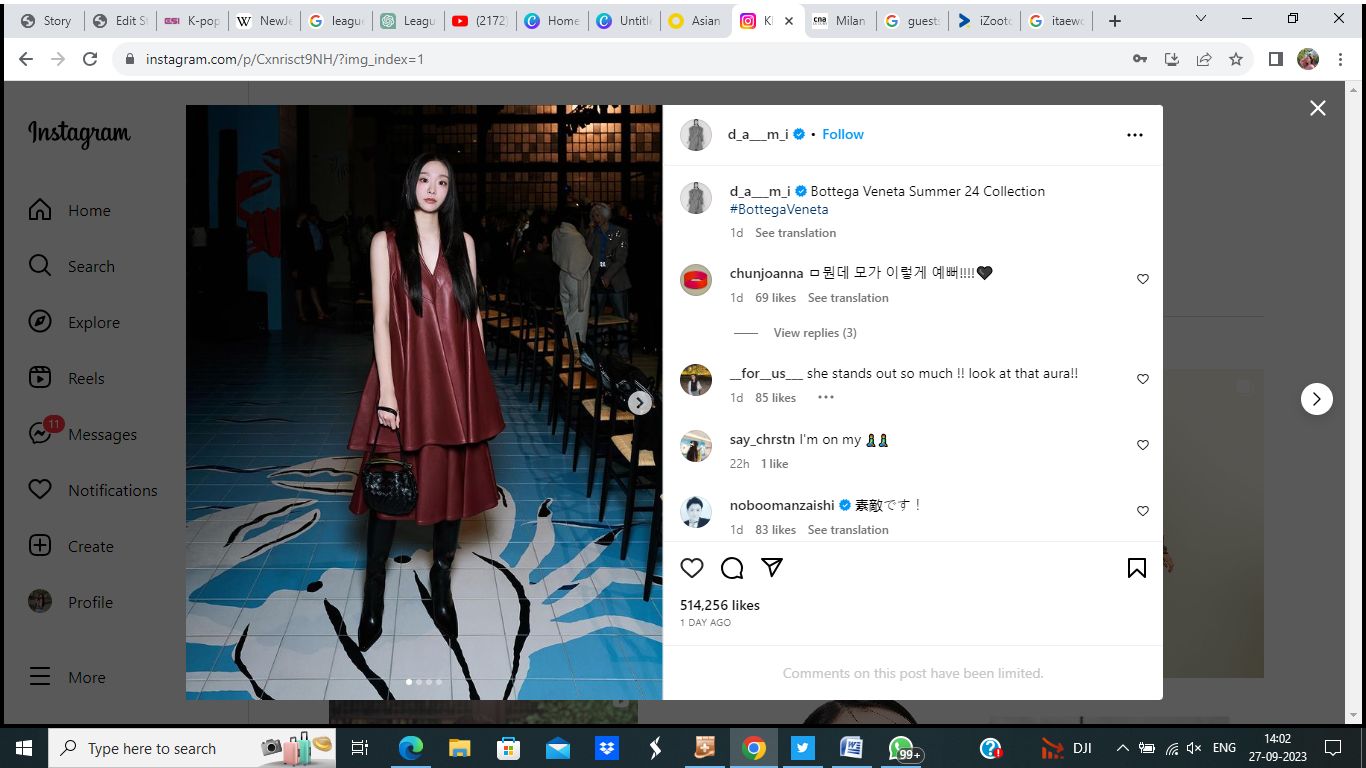The width and height of the screenshot is (1366, 768).
Task: Open WhatsApp from taskbar
Action: click(902, 748)
